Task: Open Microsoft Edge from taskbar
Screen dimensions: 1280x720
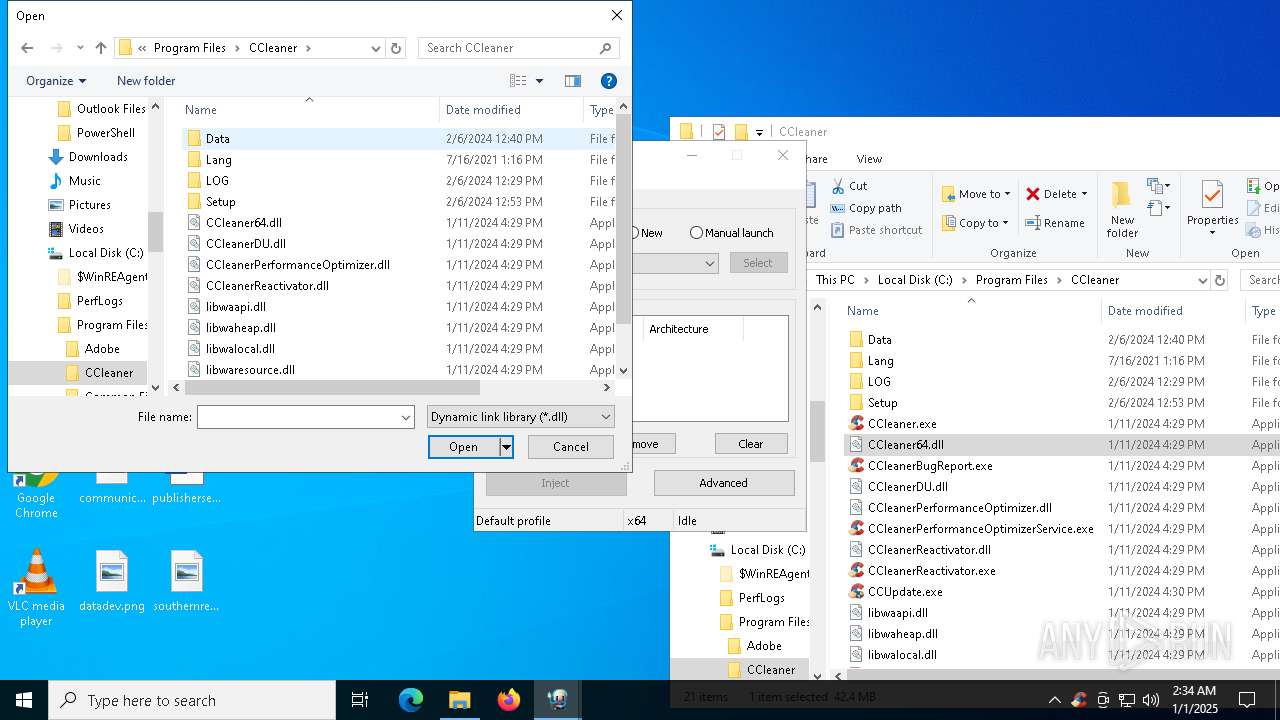Action: pos(411,700)
